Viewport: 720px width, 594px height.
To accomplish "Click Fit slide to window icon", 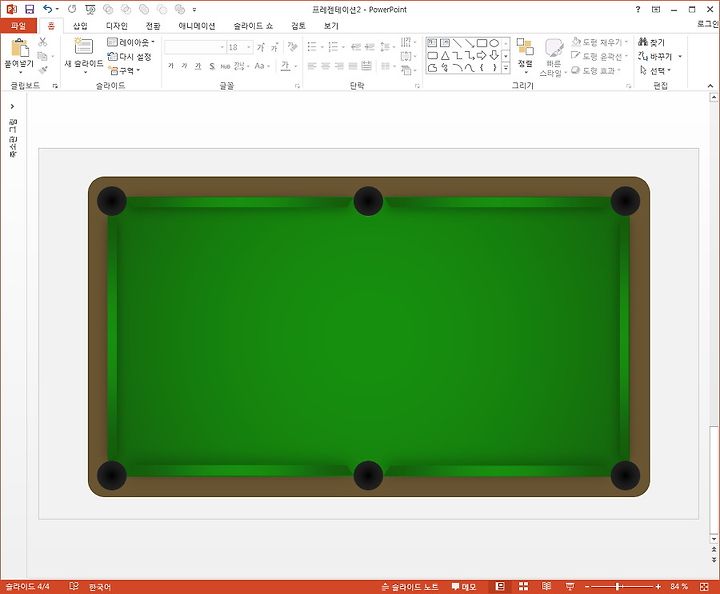I will (x=704, y=587).
